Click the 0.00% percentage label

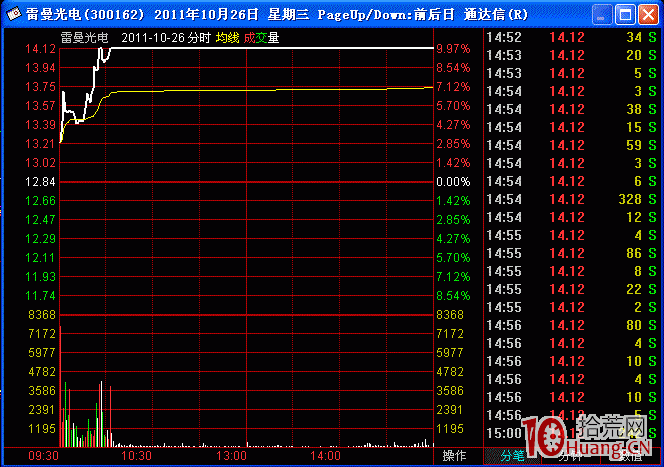coord(453,182)
